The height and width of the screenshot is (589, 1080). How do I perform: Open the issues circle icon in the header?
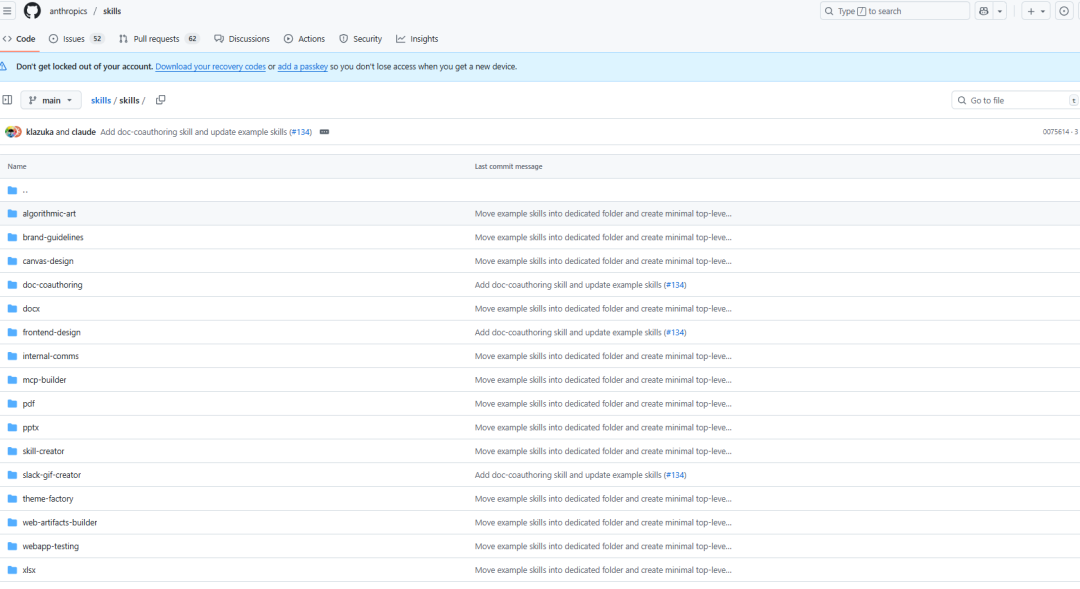click(1064, 11)
